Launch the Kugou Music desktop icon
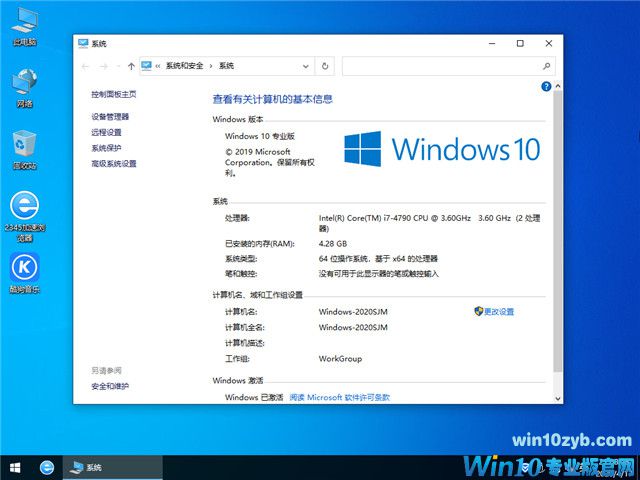The width and height of the screenshot is (640, 480). point(24,273)
